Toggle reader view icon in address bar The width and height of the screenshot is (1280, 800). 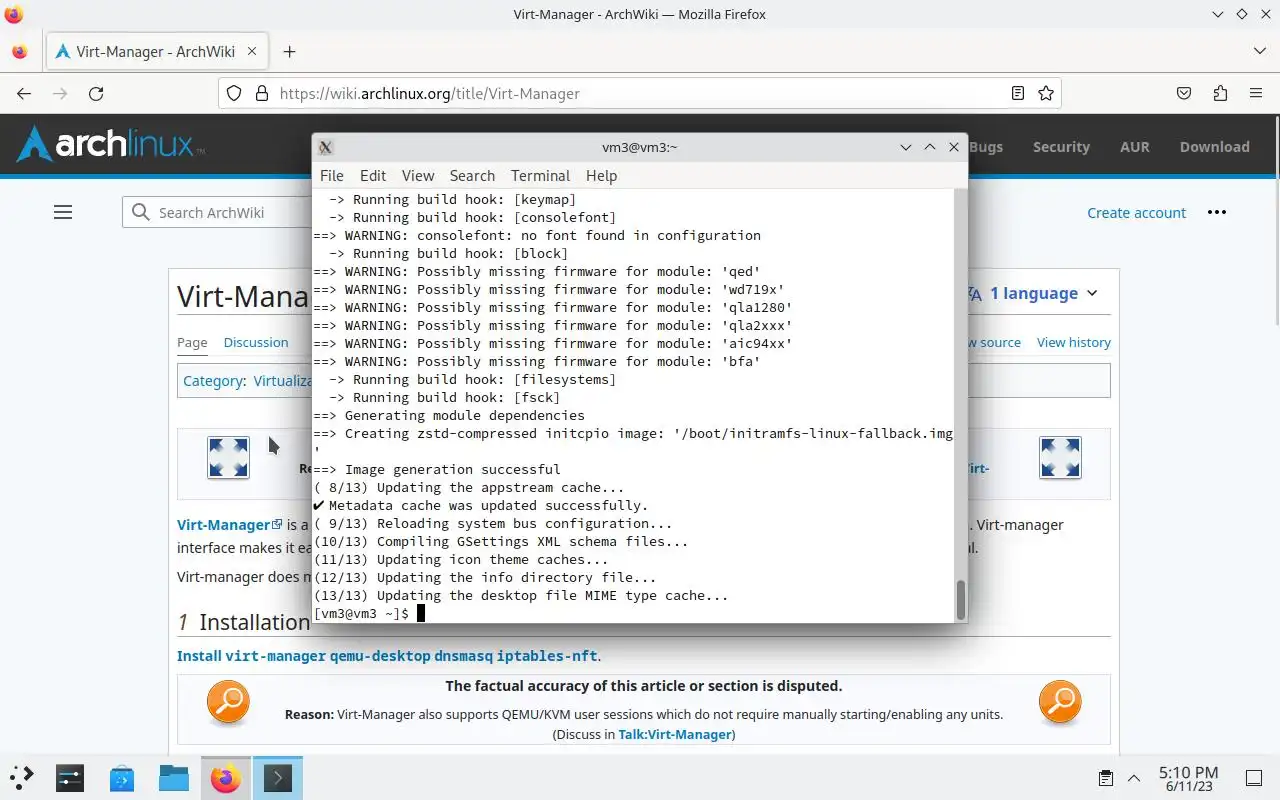point(1018,93)
